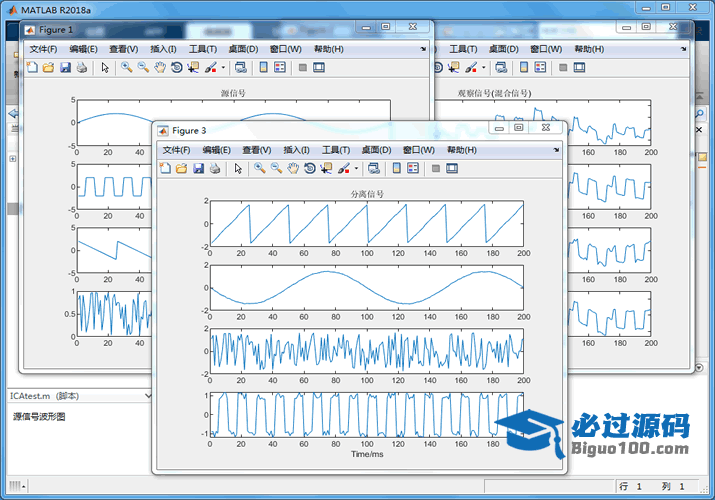Click Save icon in Figure 3 toolbar

pos(198,168)
